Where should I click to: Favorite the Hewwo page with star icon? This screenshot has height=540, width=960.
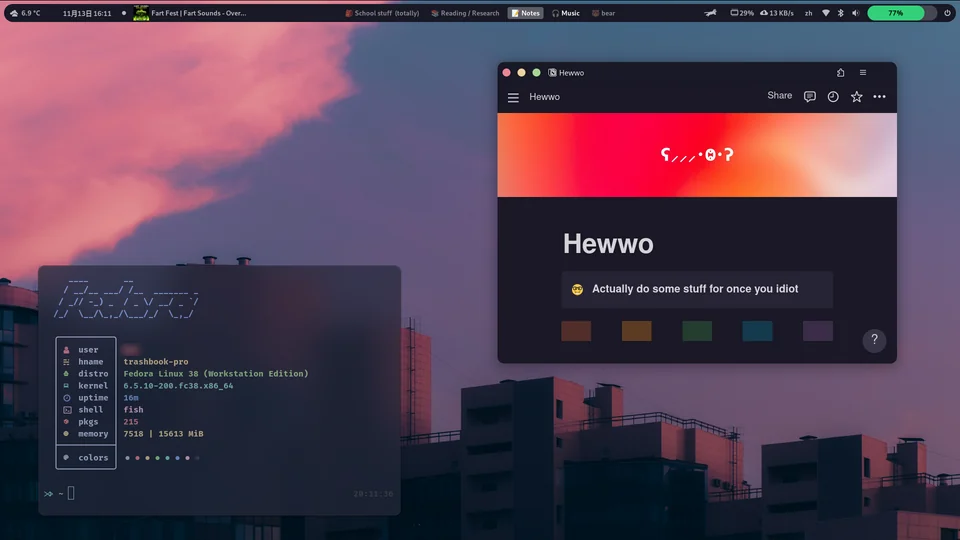coord(857,97)
